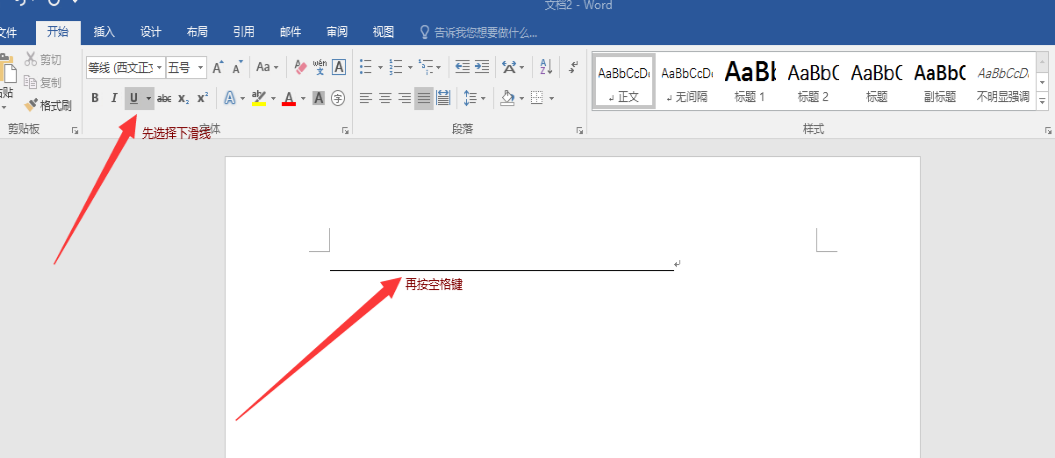
Task: Open borders dropdown arrow
Action: click(x=552, y=99)
